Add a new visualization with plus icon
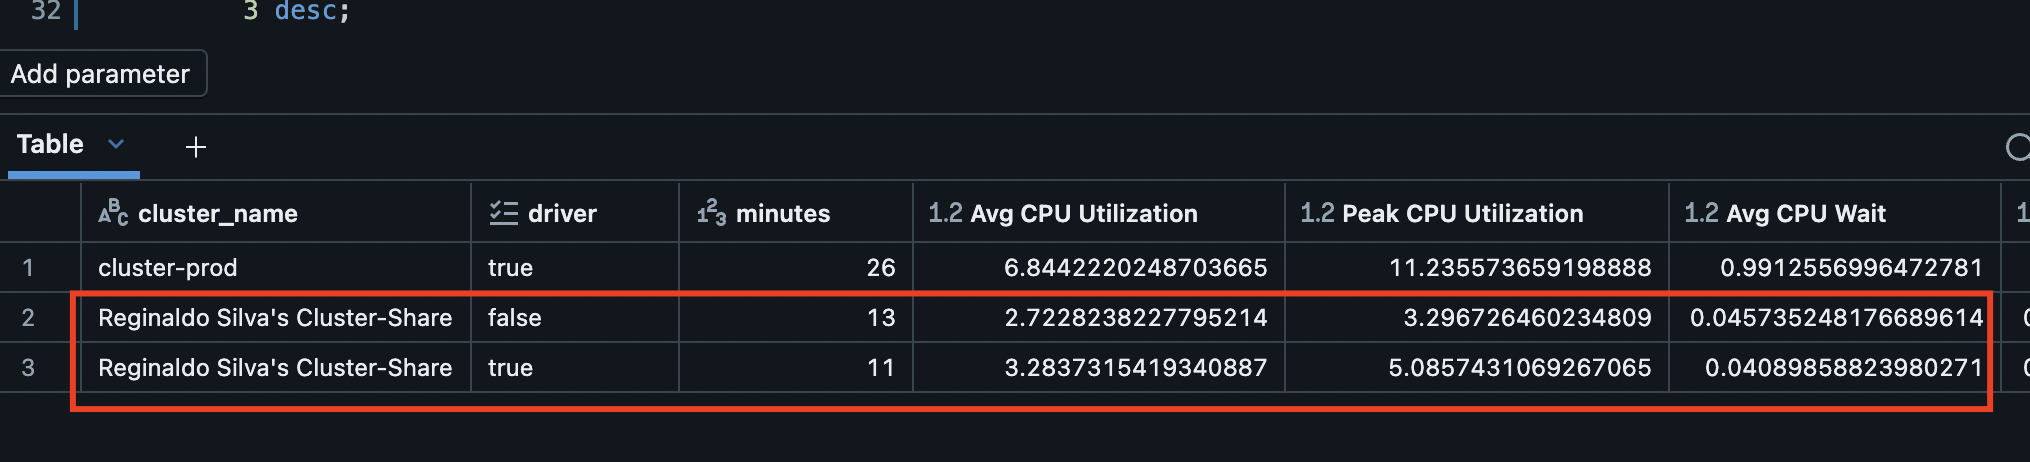The width and height of the screenshot is (2030, 462). tap(196, 147)
